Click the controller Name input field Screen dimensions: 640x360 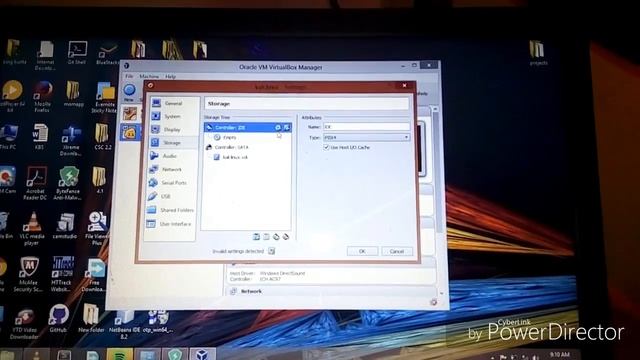pyautogui.click(x=366, y=127)
